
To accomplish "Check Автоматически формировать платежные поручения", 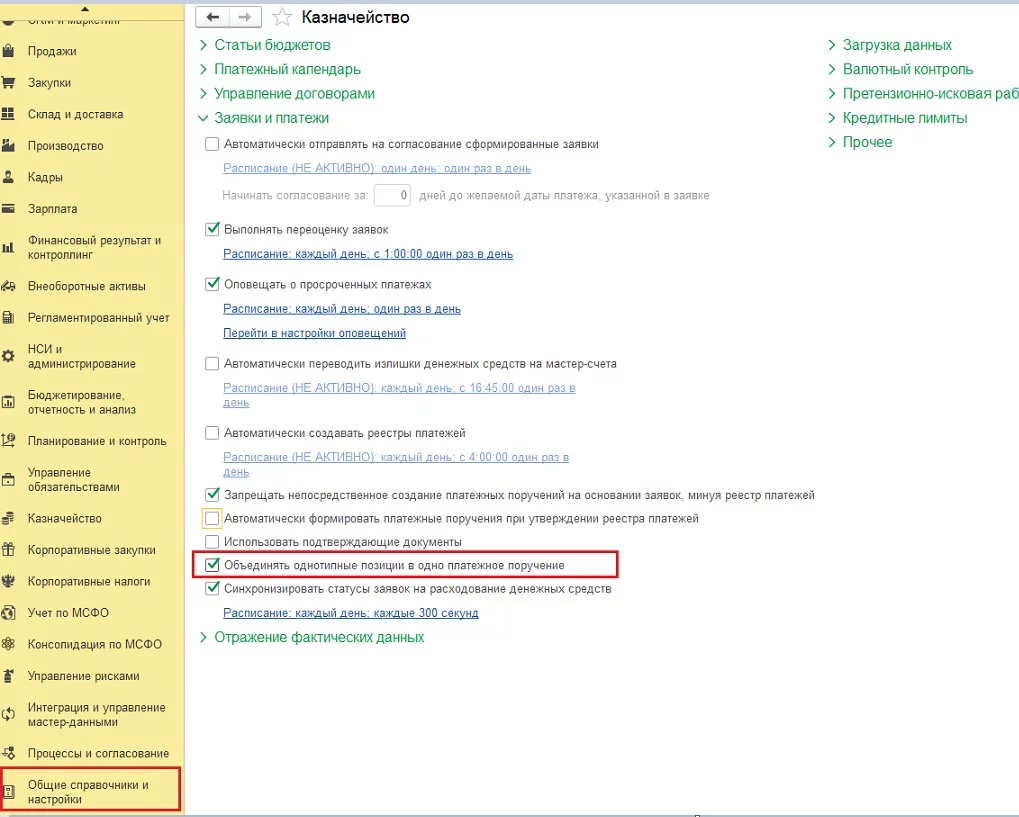I will click(x=212, y=518).
